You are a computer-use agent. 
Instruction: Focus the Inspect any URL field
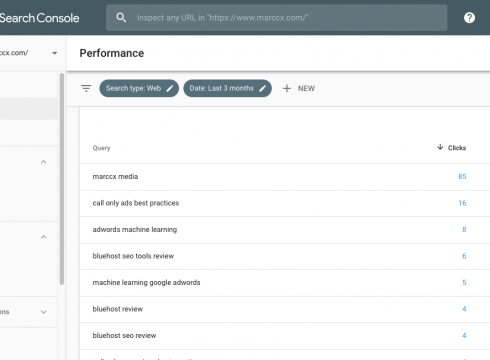(277, 18)
